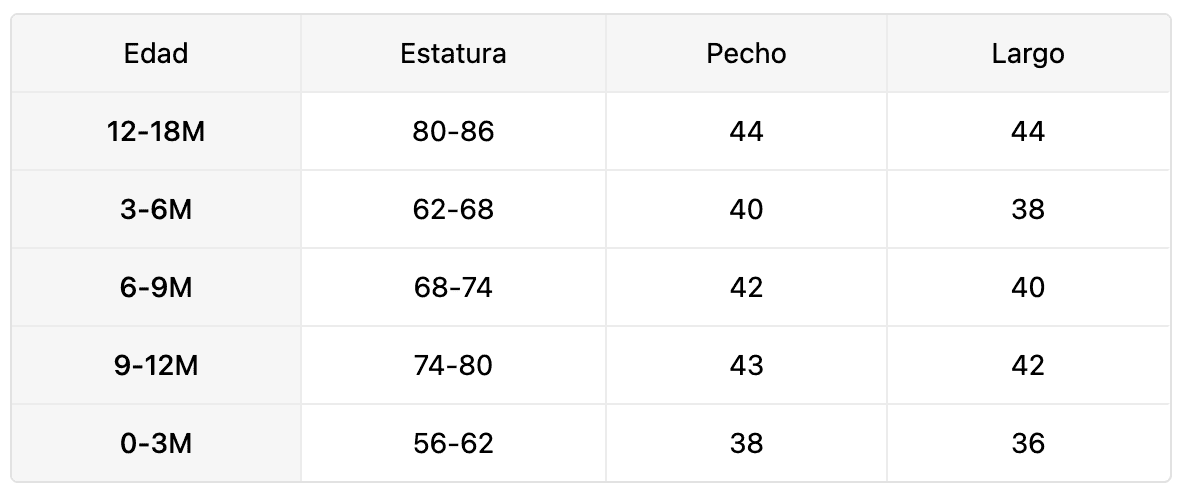Select the 12-18M age row label
Image resolution: width=1184 pixels, height=494 pixels.
[156, 132]
